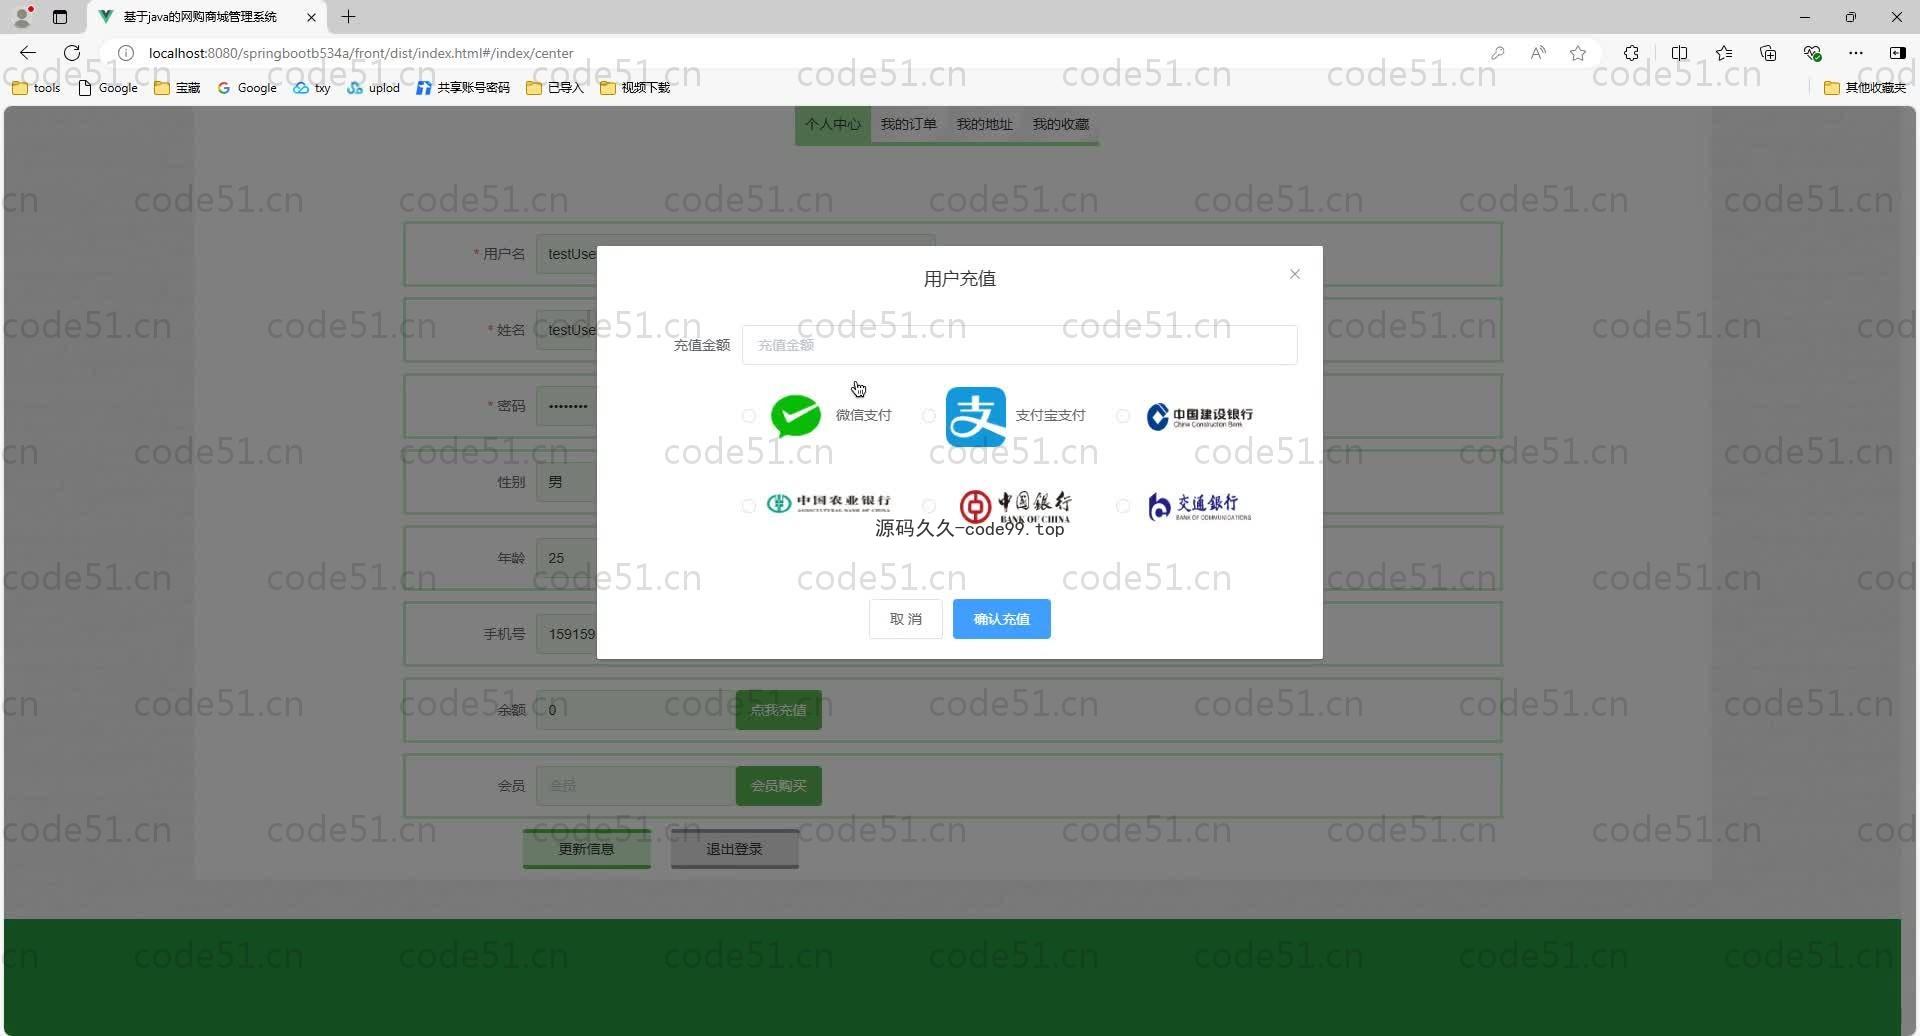This screenshot has width=1920, height=1036.
Task: Open the Google page bookmark
Action: [108, 88]
